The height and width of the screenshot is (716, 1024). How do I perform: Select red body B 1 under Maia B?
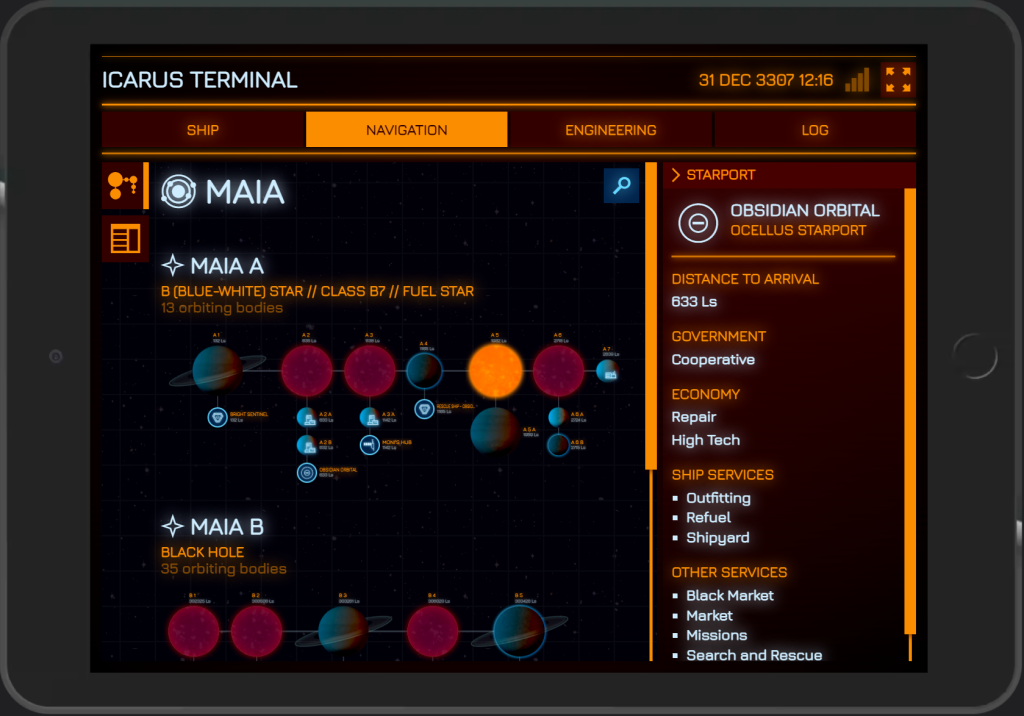(194, 631)
